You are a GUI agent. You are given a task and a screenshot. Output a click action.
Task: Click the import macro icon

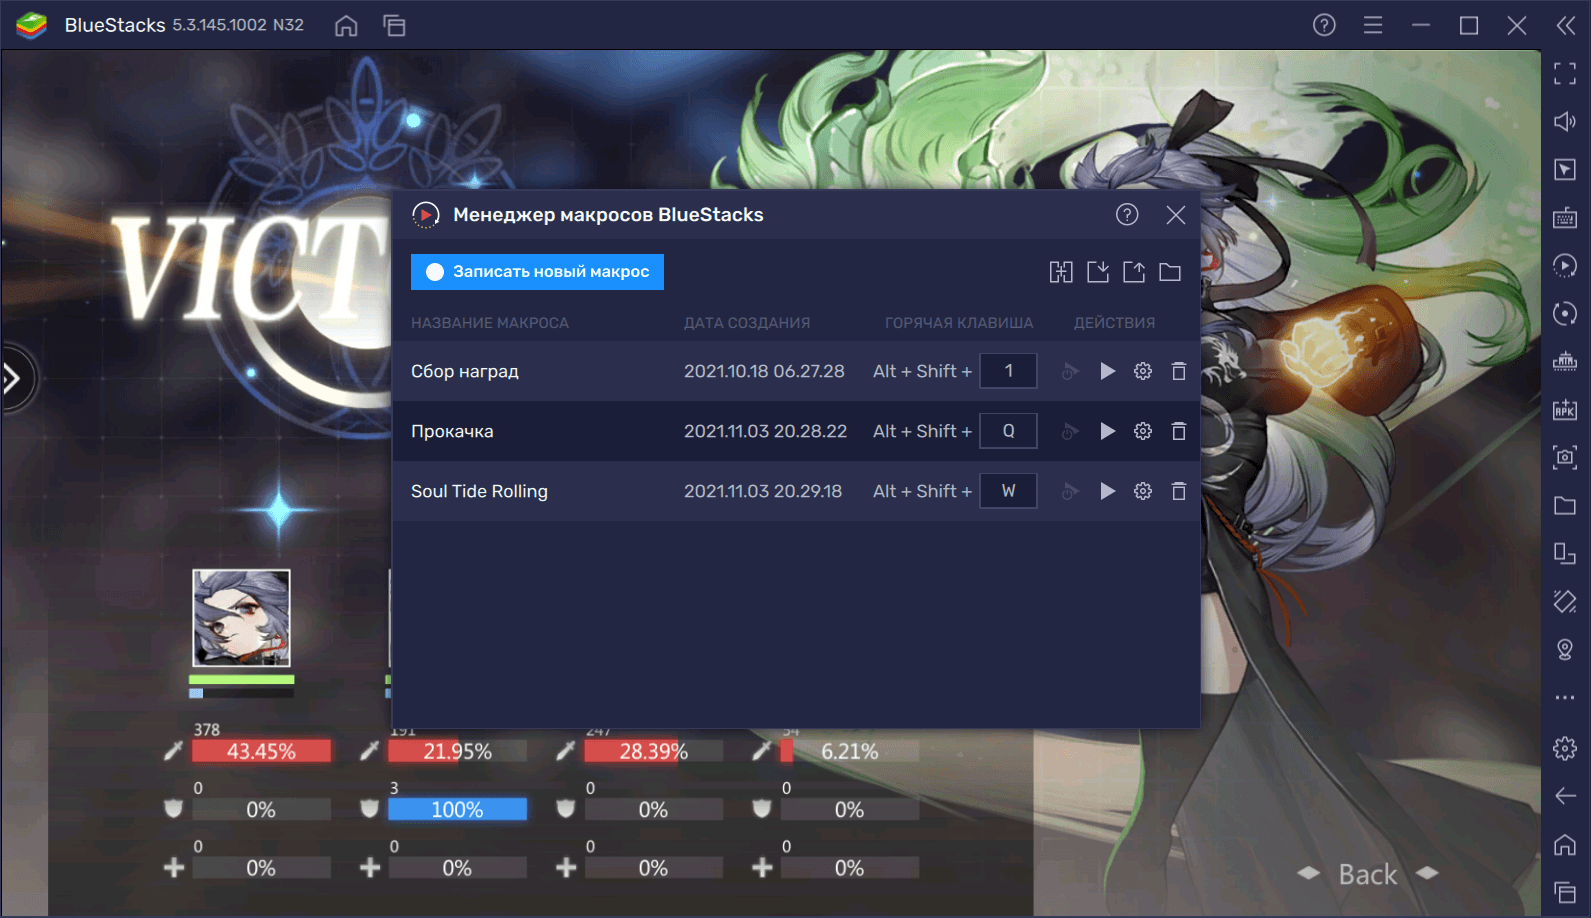click(x=1098, y=272)
